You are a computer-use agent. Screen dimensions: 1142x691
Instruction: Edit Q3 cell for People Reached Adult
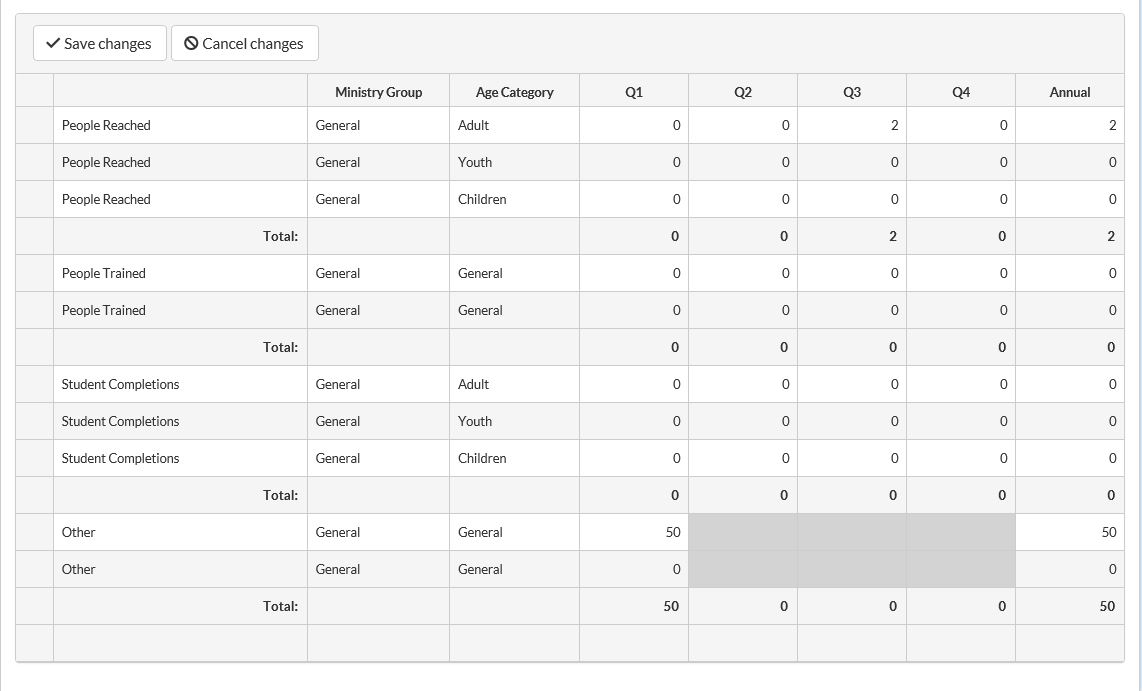pyautogui.click(x=852, y=125)
